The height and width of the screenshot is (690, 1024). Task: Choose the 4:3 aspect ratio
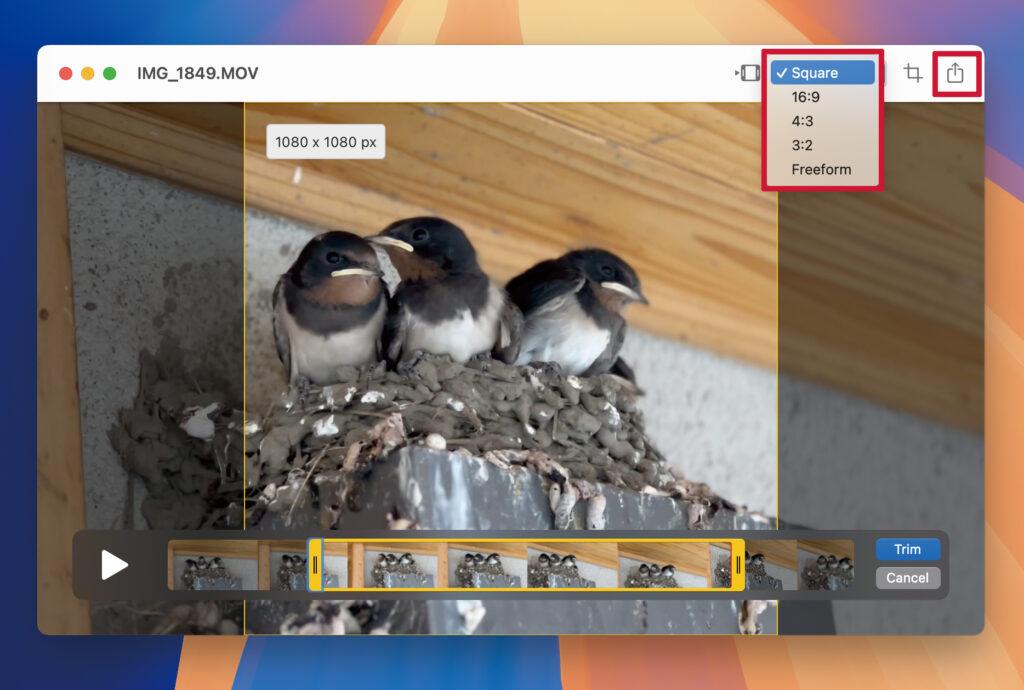pyautogui.click(x=822, y=121)
